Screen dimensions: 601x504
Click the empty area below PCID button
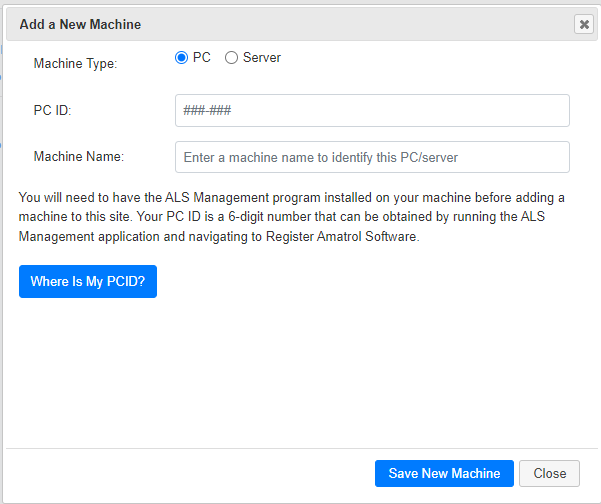[302, 372]
